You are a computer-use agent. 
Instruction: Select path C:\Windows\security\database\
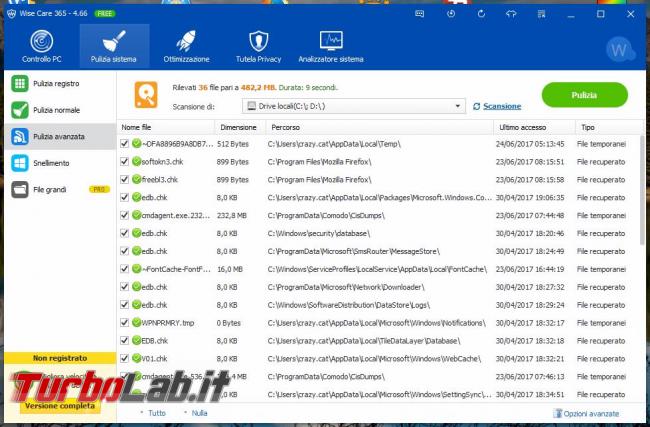318,233
